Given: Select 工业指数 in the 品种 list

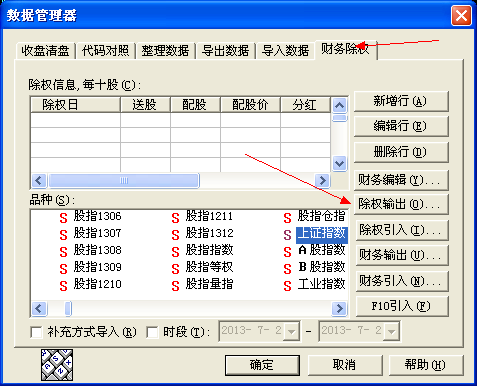Looking at the screenshot, I should [322, 284].
